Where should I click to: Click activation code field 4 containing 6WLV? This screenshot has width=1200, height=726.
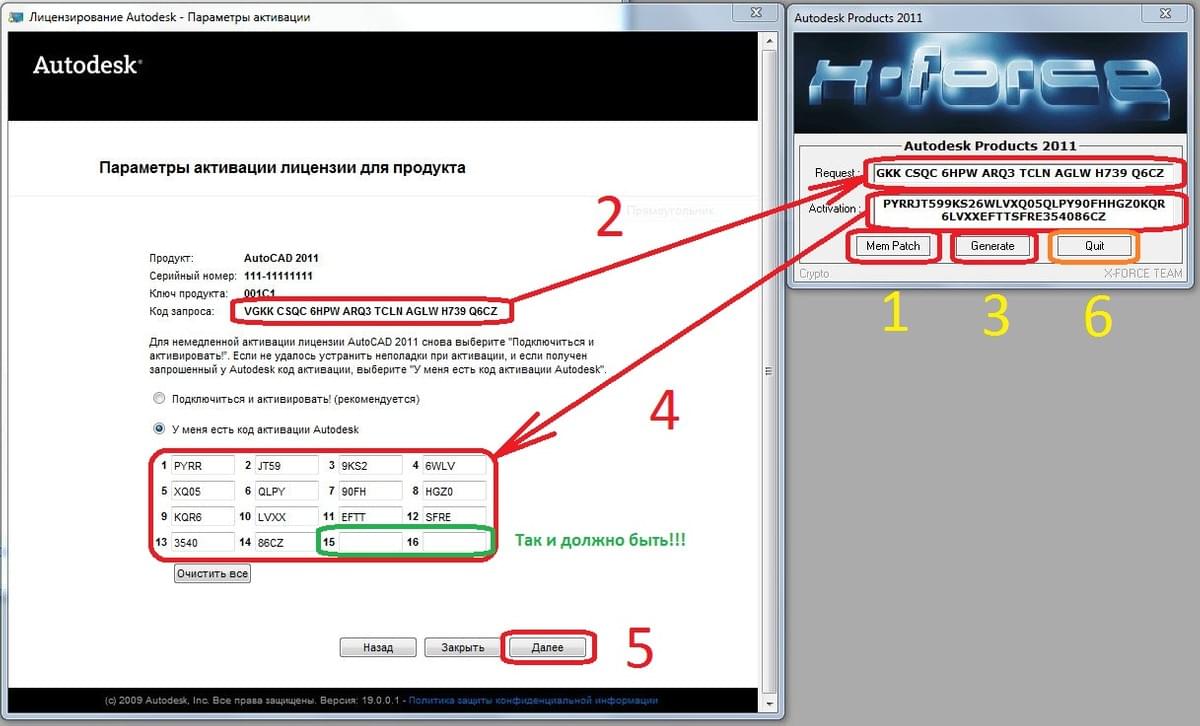click(453, 465)
